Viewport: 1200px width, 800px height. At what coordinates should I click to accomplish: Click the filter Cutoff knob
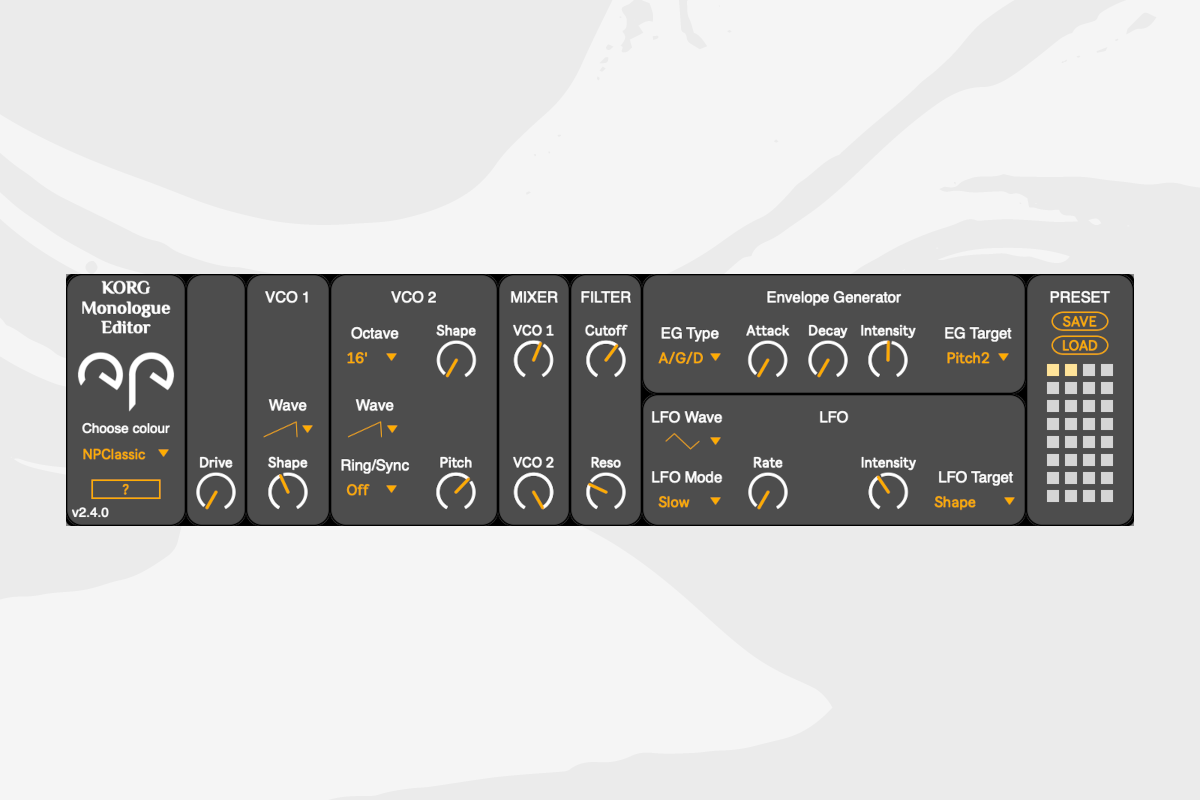coord(605,359)
